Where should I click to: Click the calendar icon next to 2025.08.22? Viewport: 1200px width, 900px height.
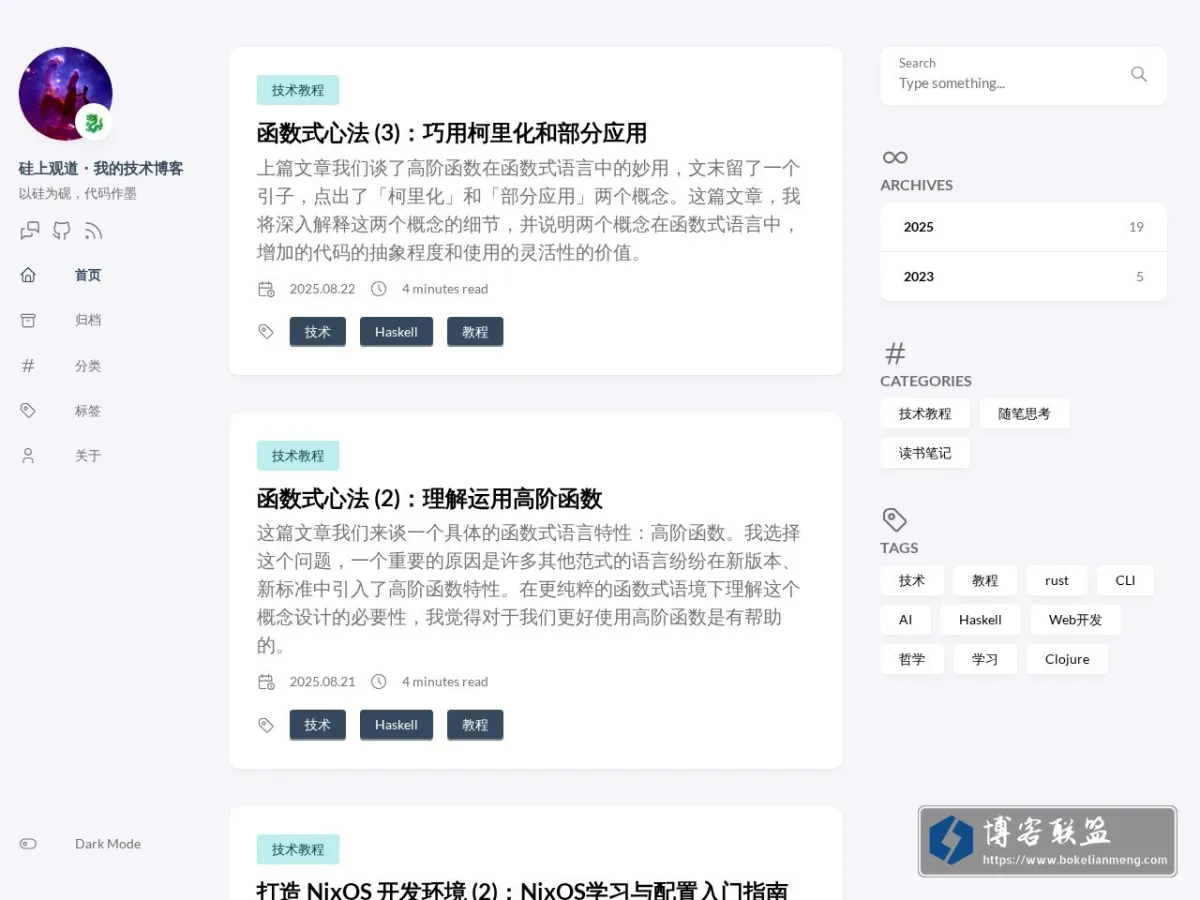point(266,289)
